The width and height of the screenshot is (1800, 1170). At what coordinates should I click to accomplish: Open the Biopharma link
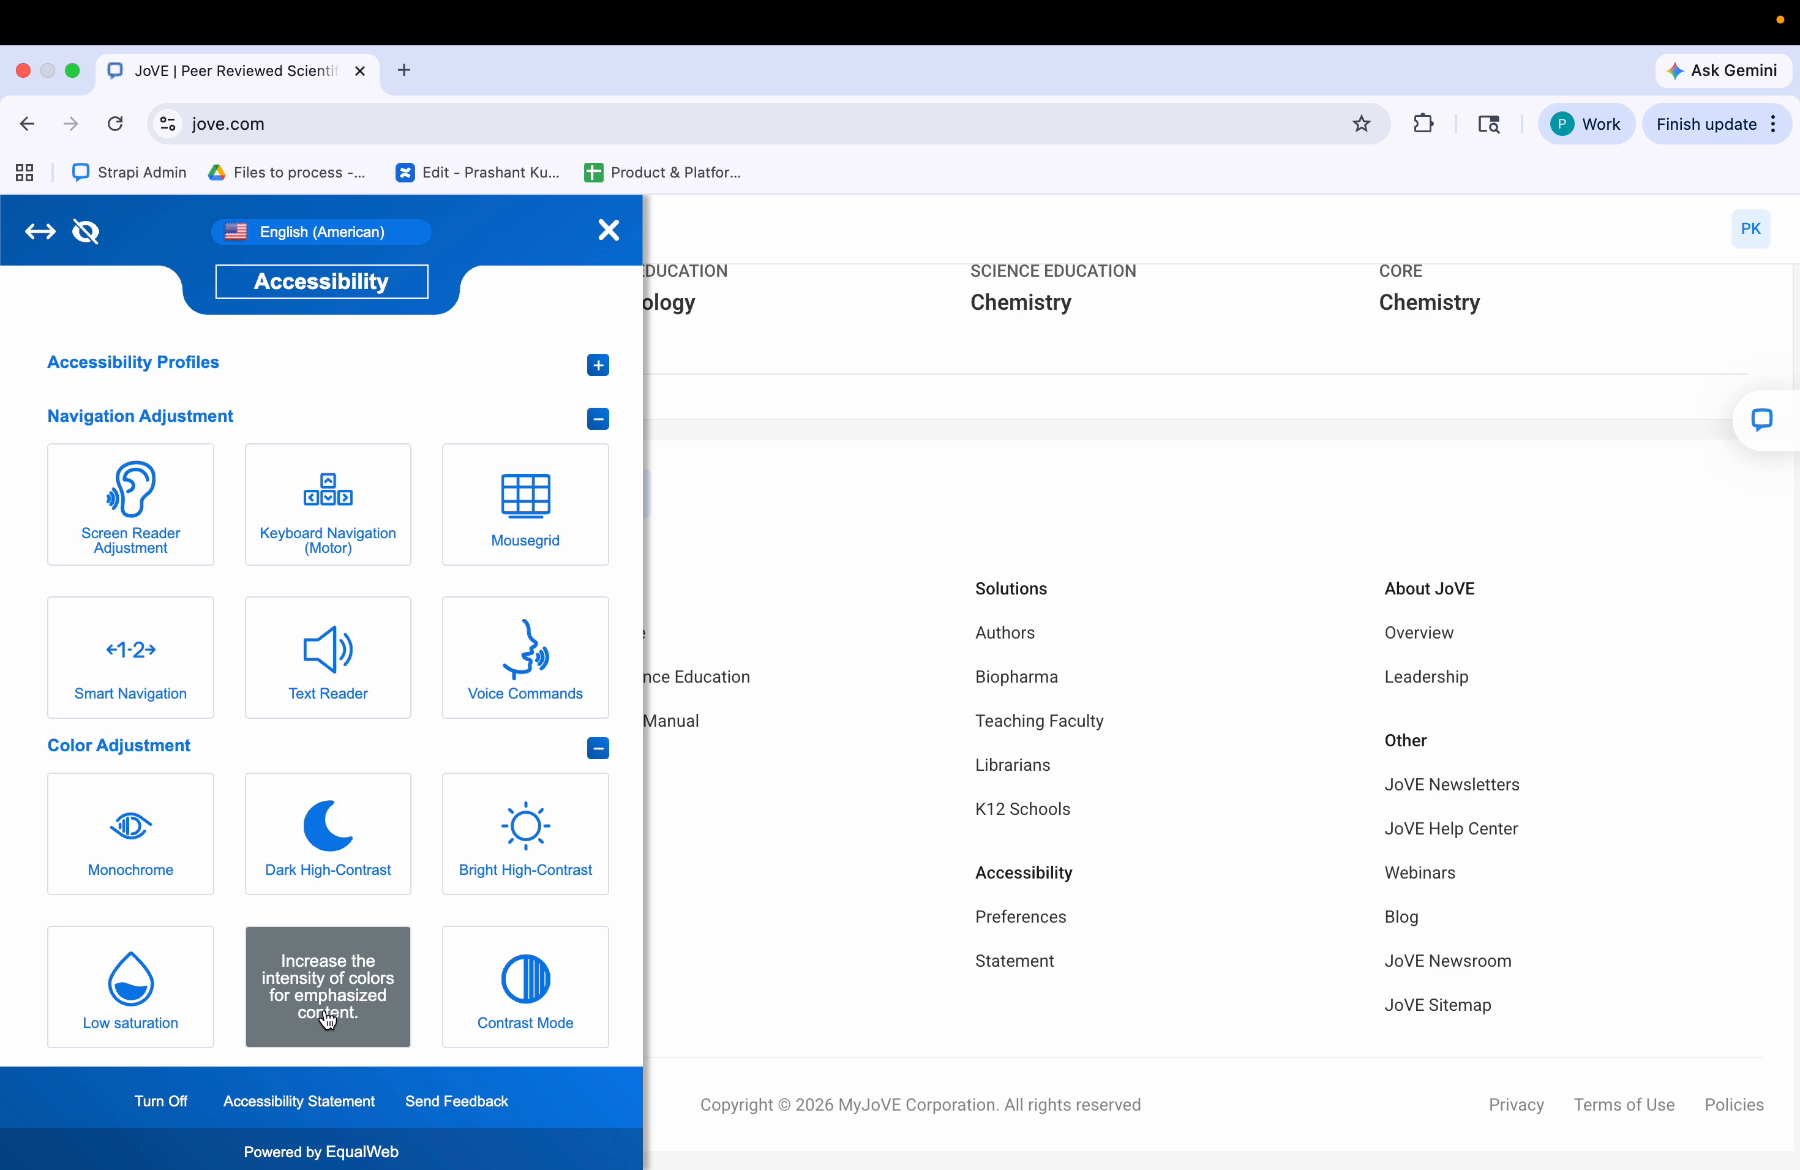pyautogui.click(x=1016, y=677)
